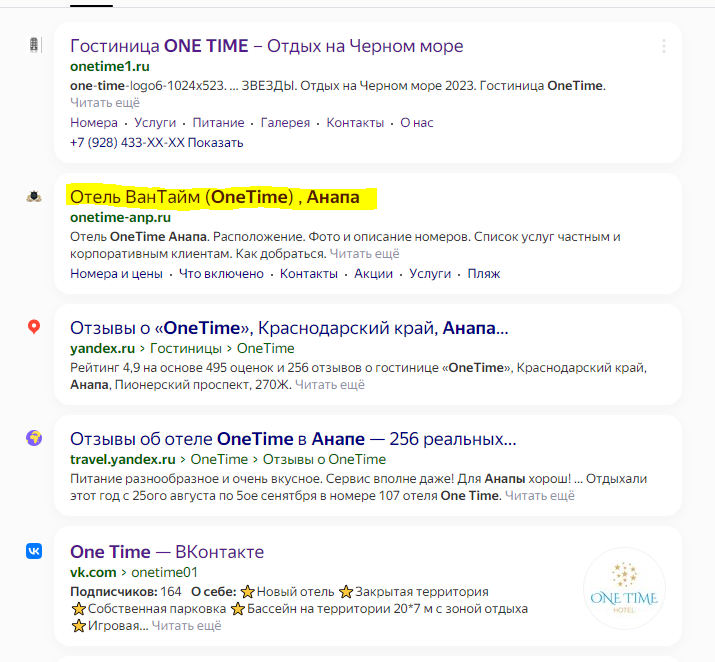Open the 'Питание' sitelink
The width and height of the screenshot is (715, 662).
pyautogui.click(x=218, y=123)
